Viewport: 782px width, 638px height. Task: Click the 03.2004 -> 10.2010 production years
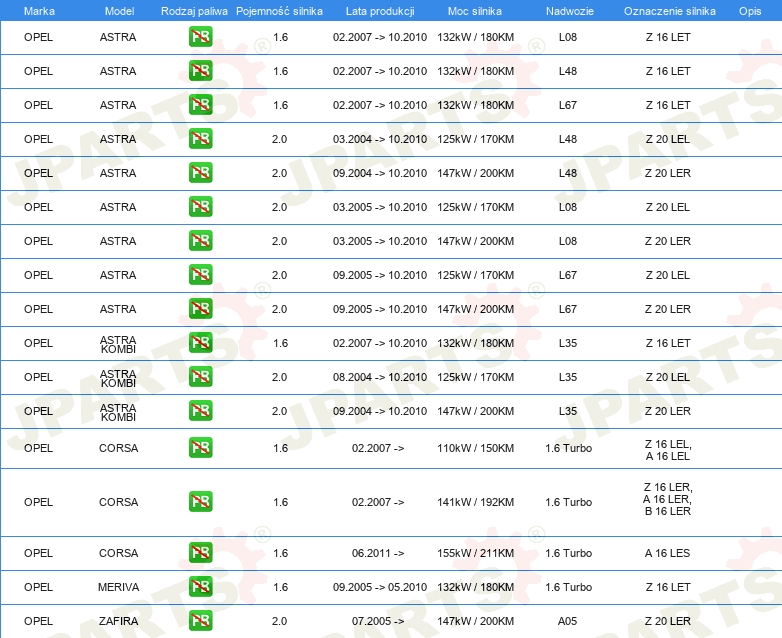(x=380, y=139)
